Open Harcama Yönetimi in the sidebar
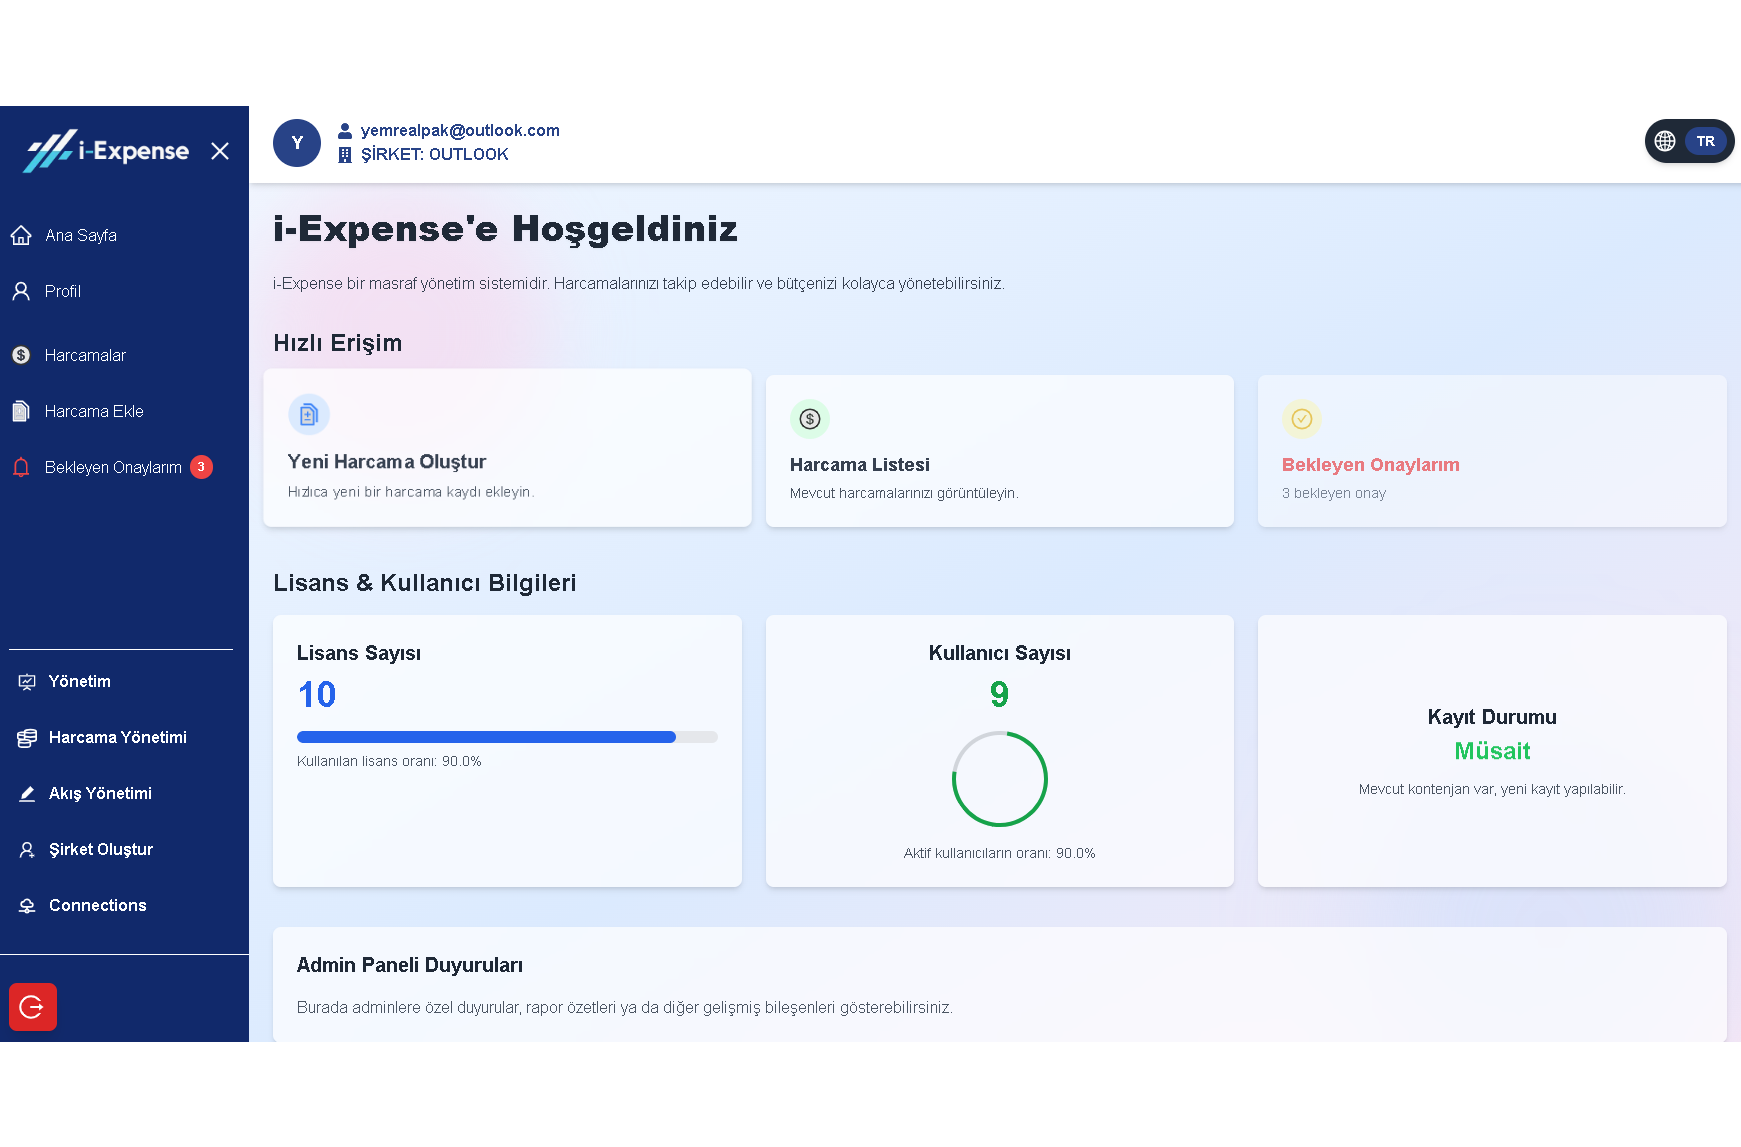Screen dimensions: 1741x1147 coord(117,738)
